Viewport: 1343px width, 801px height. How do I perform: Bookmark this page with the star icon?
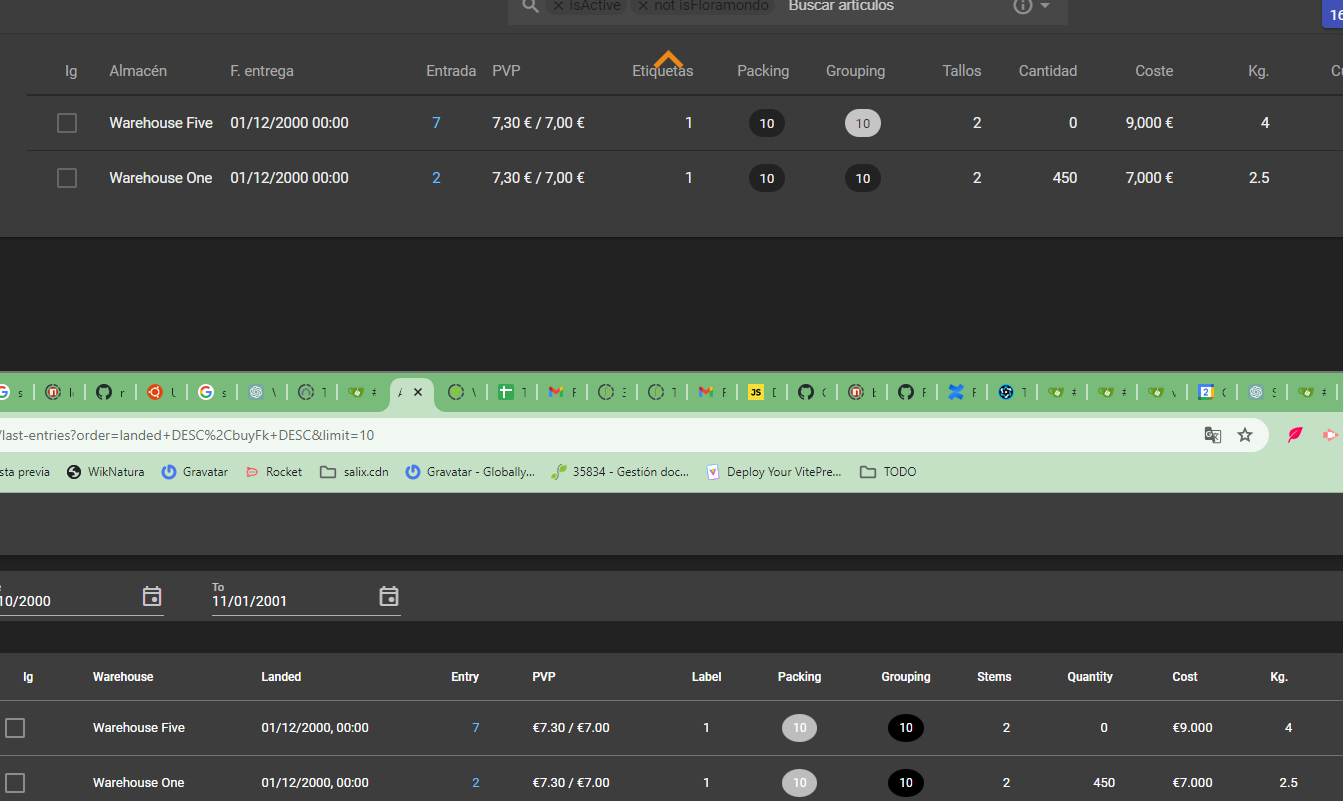point(1245,435)
